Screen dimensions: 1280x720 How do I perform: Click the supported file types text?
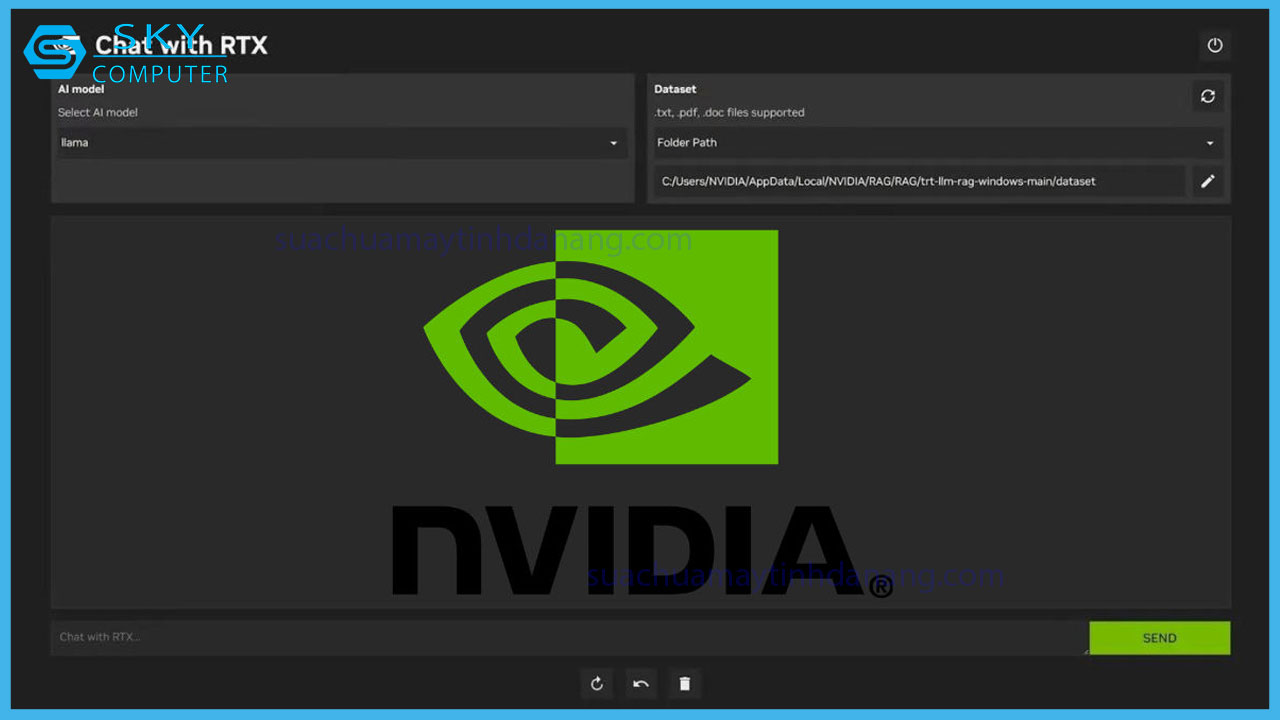click(729, 112)
